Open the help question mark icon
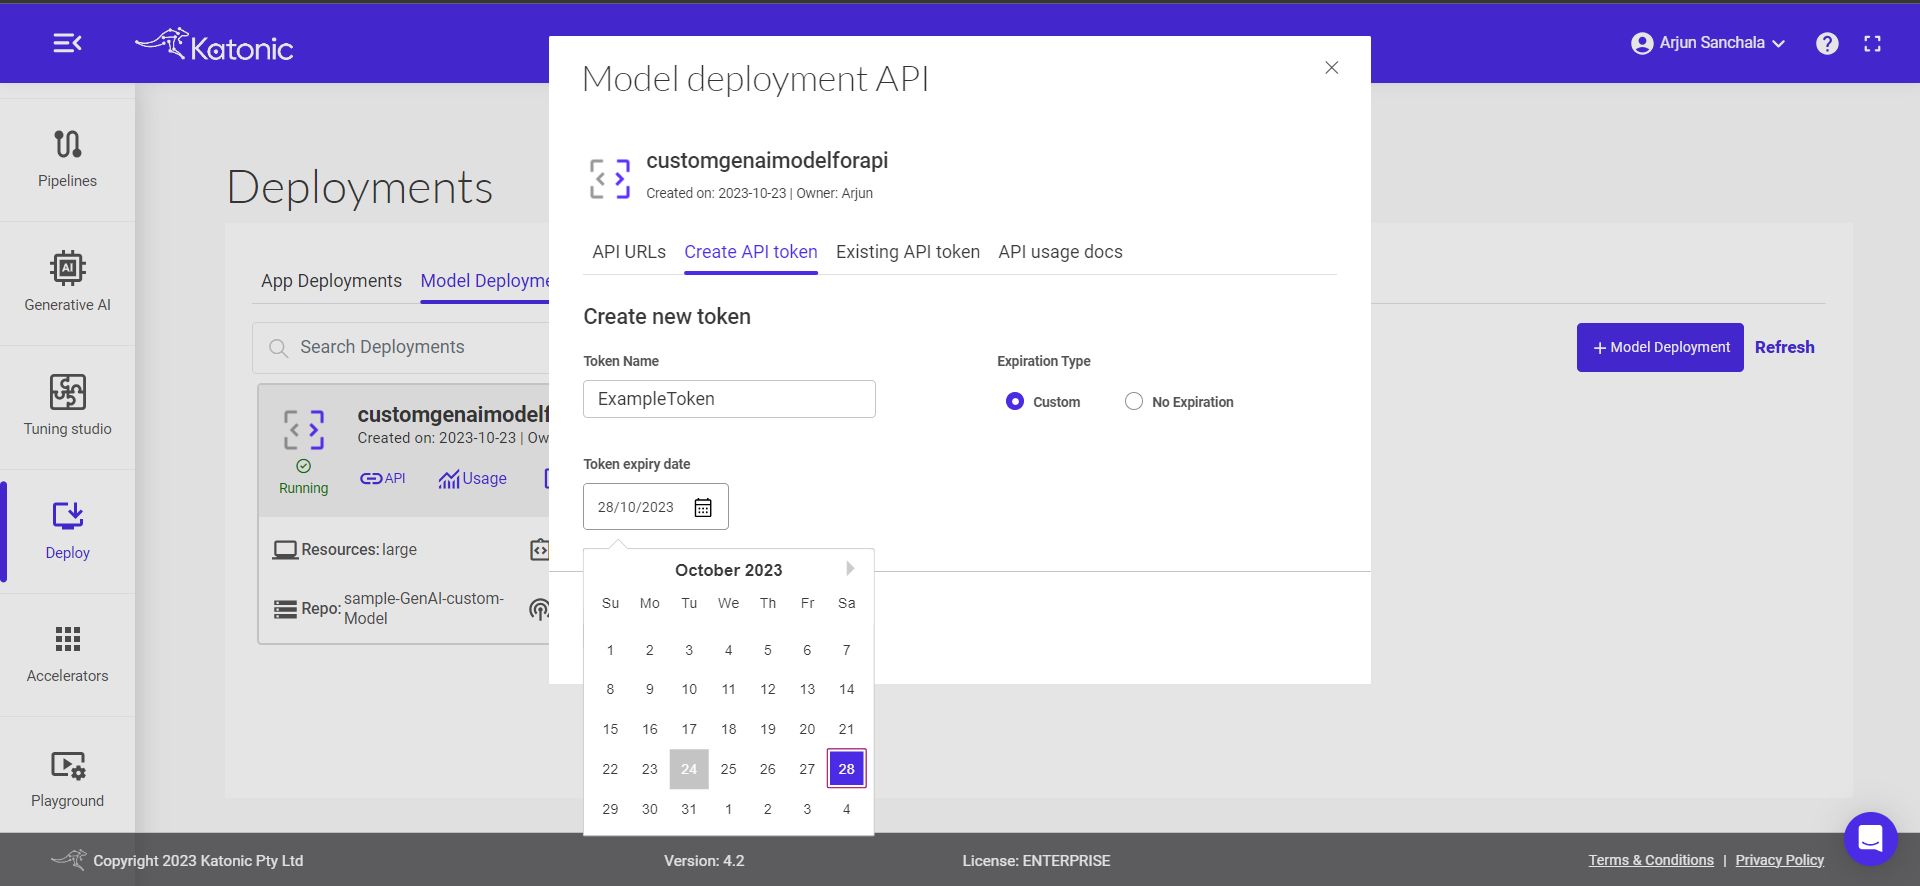This screenshot has height=886, width=1920. (x=1827, y=43)
